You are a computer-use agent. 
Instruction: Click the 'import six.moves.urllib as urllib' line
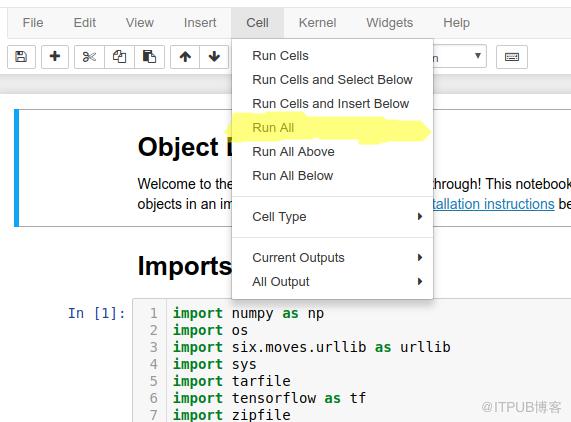point(312,347)
